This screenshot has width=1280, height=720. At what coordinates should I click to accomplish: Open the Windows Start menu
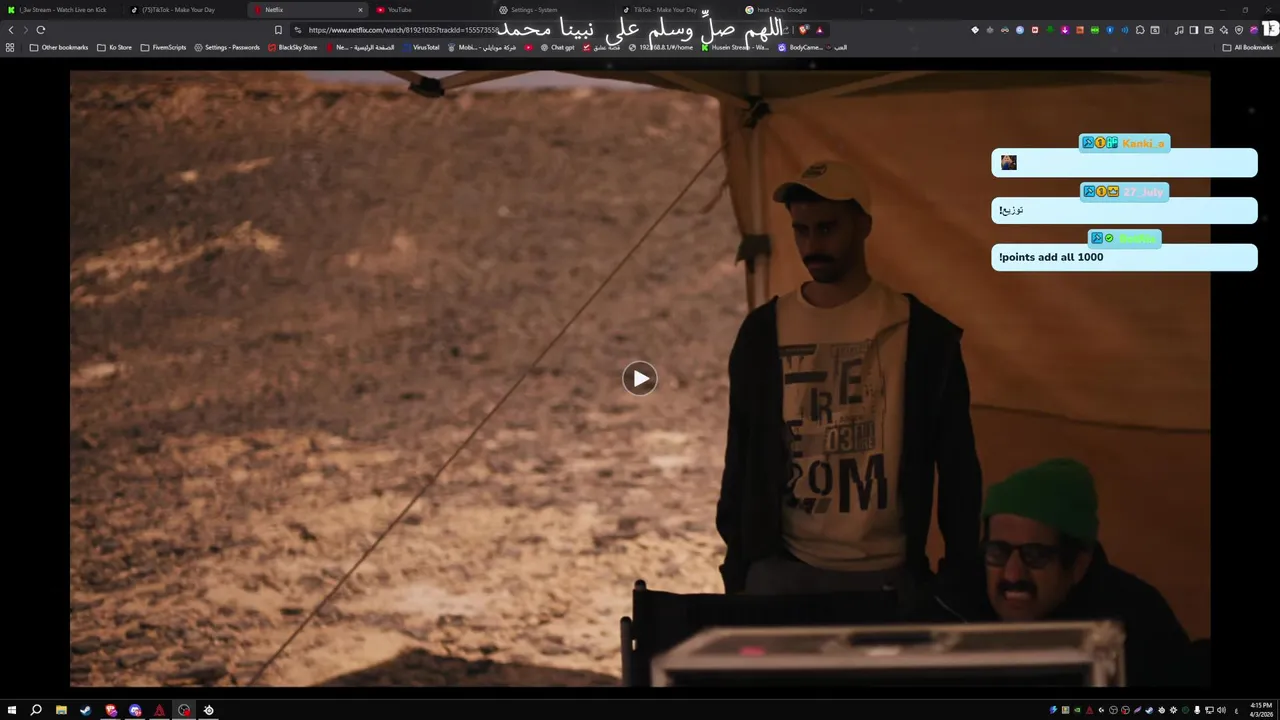click(x=12, y=710)
